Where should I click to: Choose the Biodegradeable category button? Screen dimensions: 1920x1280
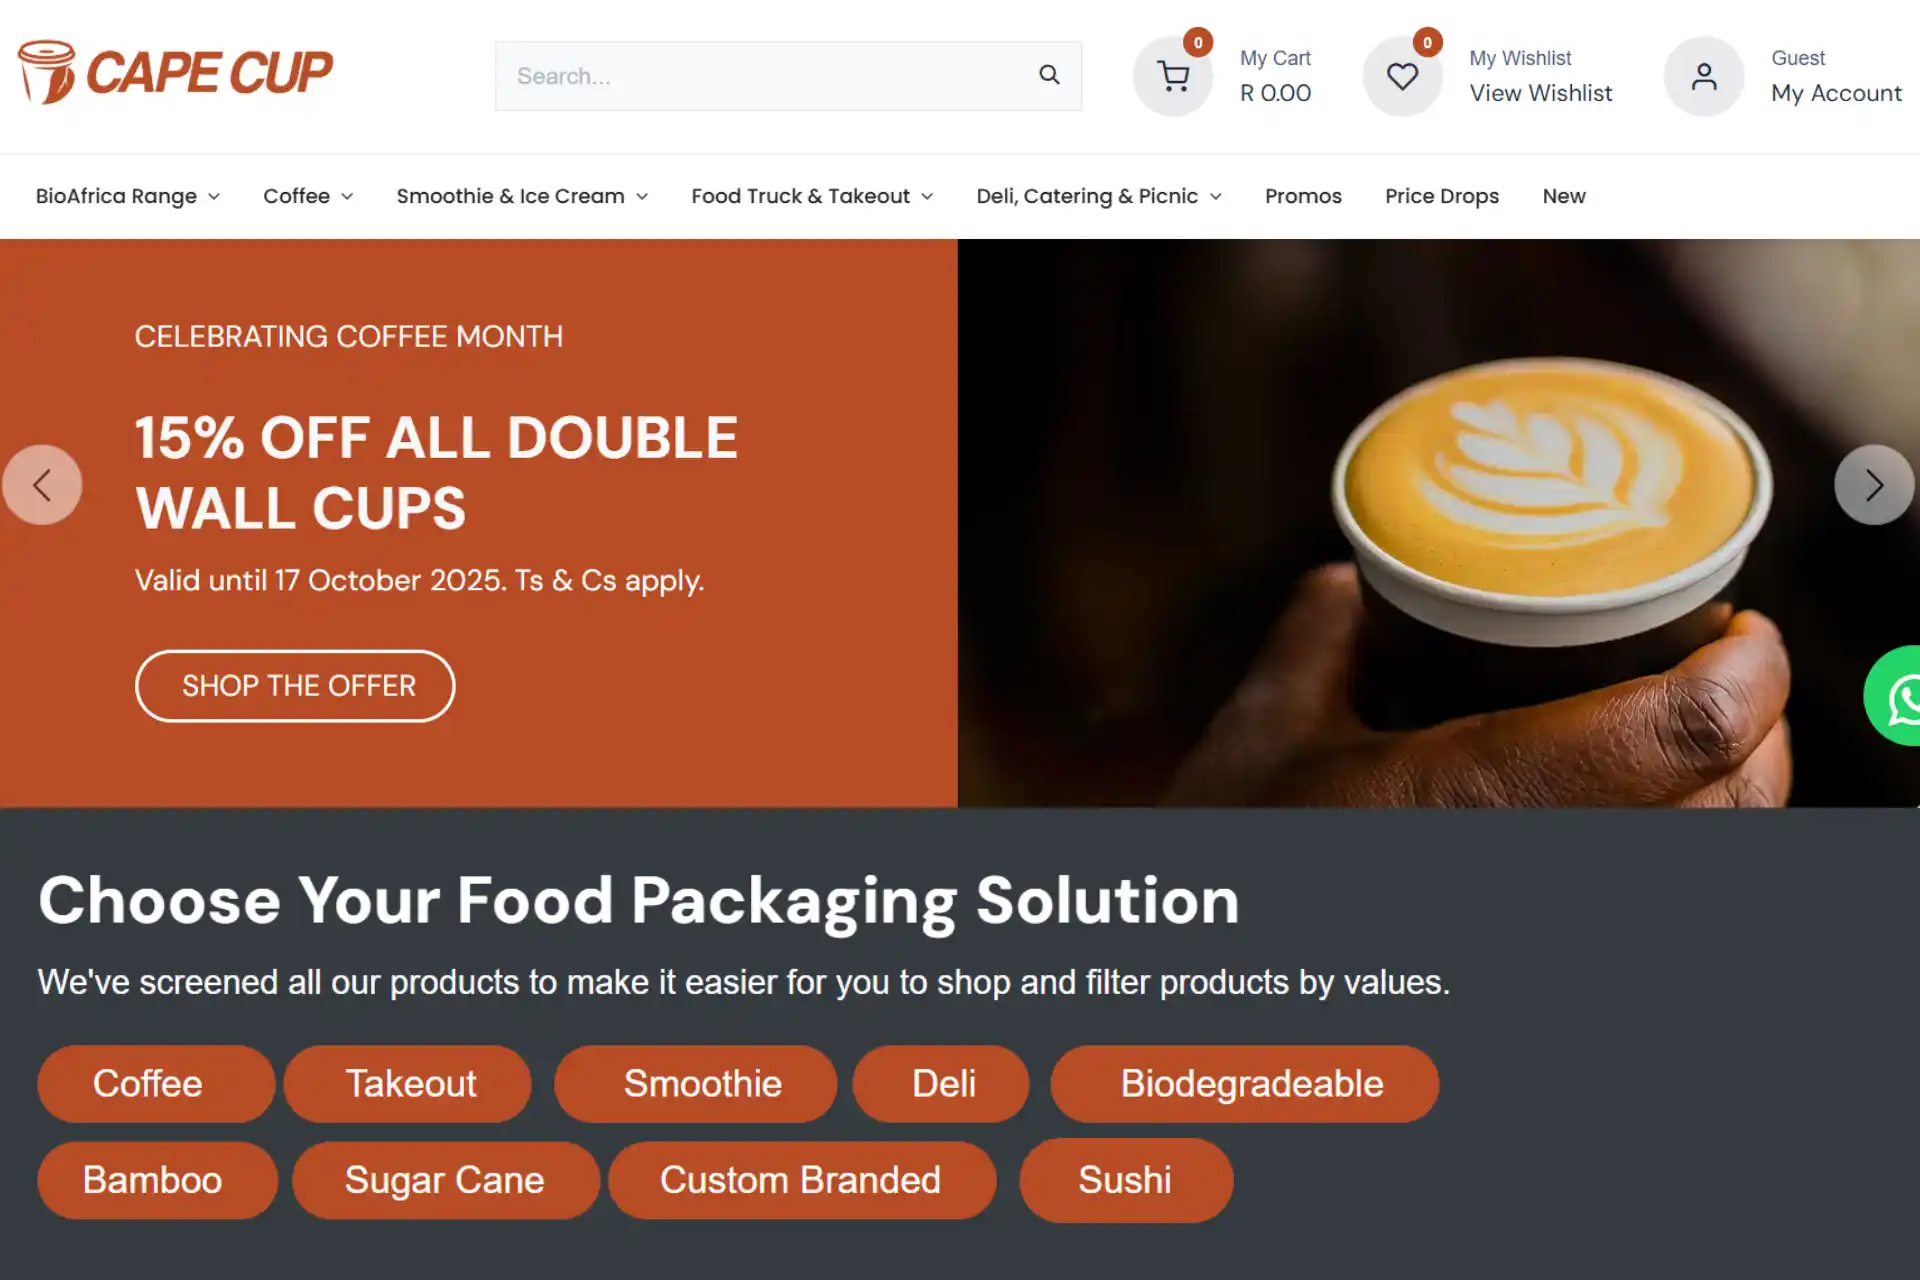coord(1244,1084)
